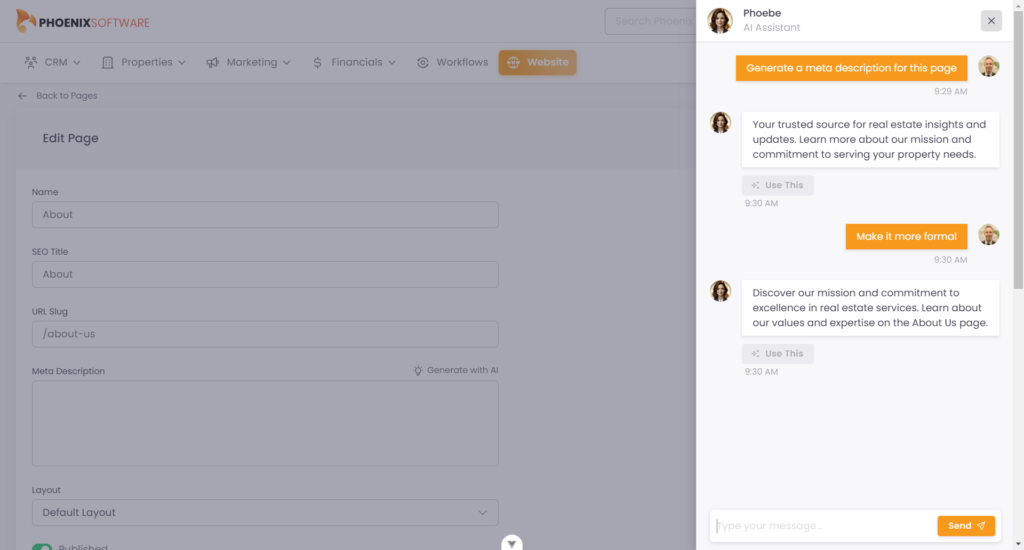This screenshot has width=1024, height=550.
Task: Click the Make it more formal message
Action: (906, 236)
